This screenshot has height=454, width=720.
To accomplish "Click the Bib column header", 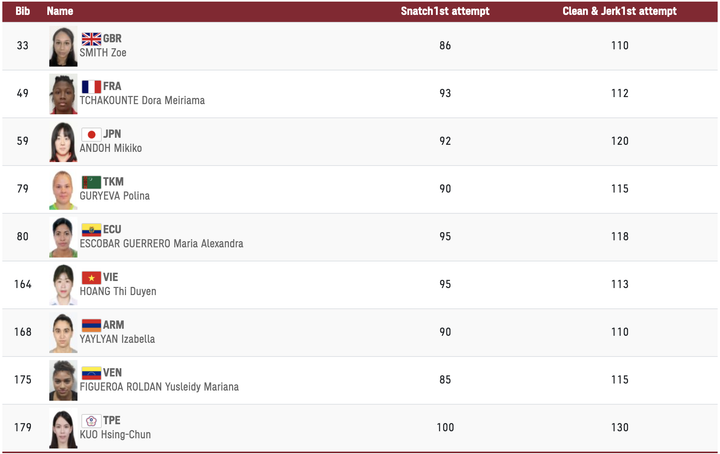I will [x=23, y=11].
